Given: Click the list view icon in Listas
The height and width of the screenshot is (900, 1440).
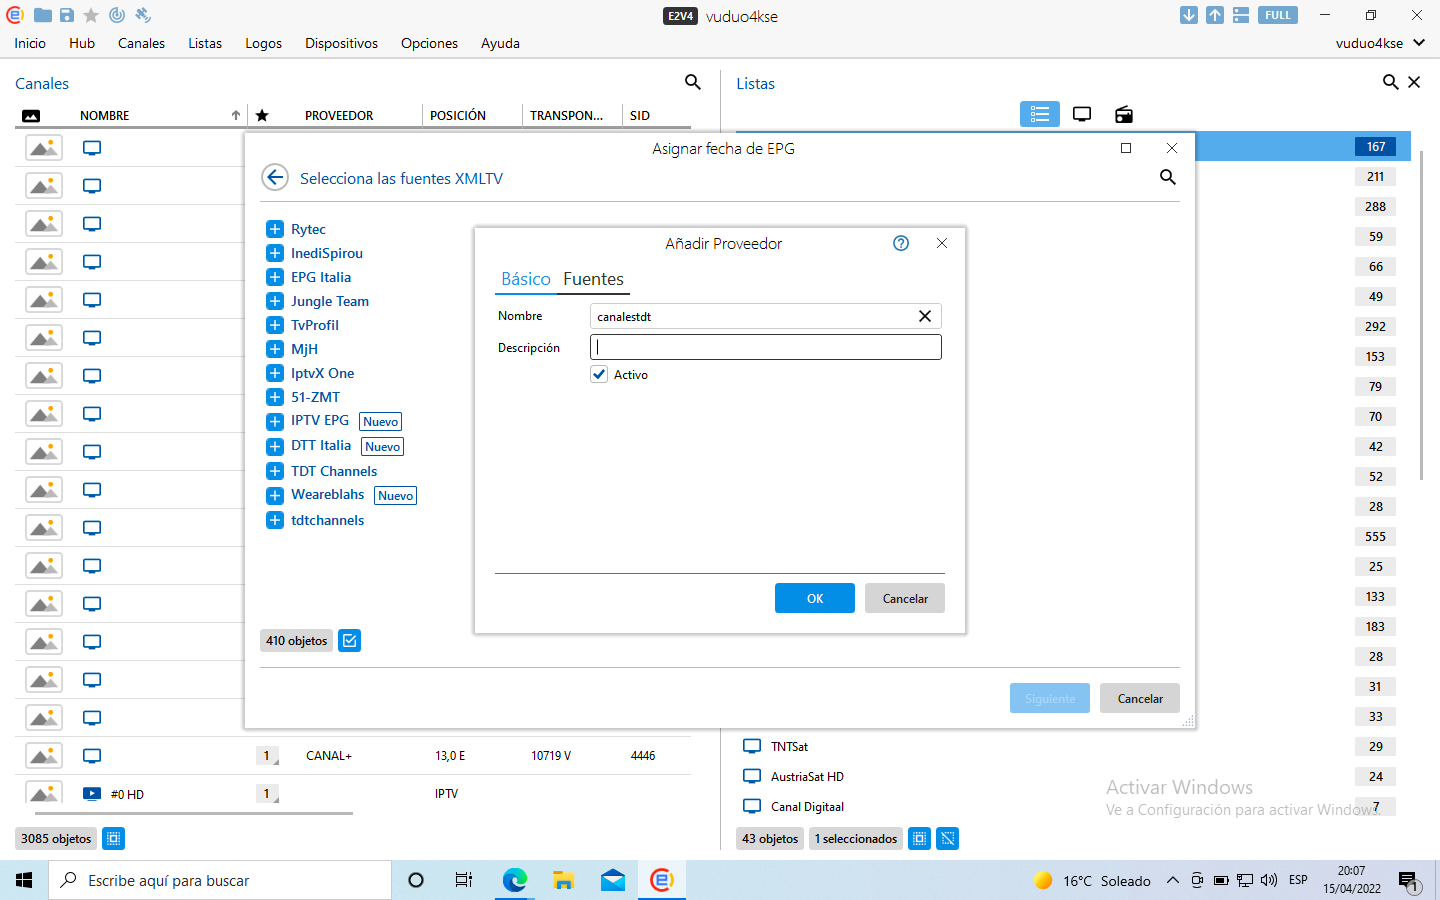Looking at the screenshot, I should [1039, 115].
